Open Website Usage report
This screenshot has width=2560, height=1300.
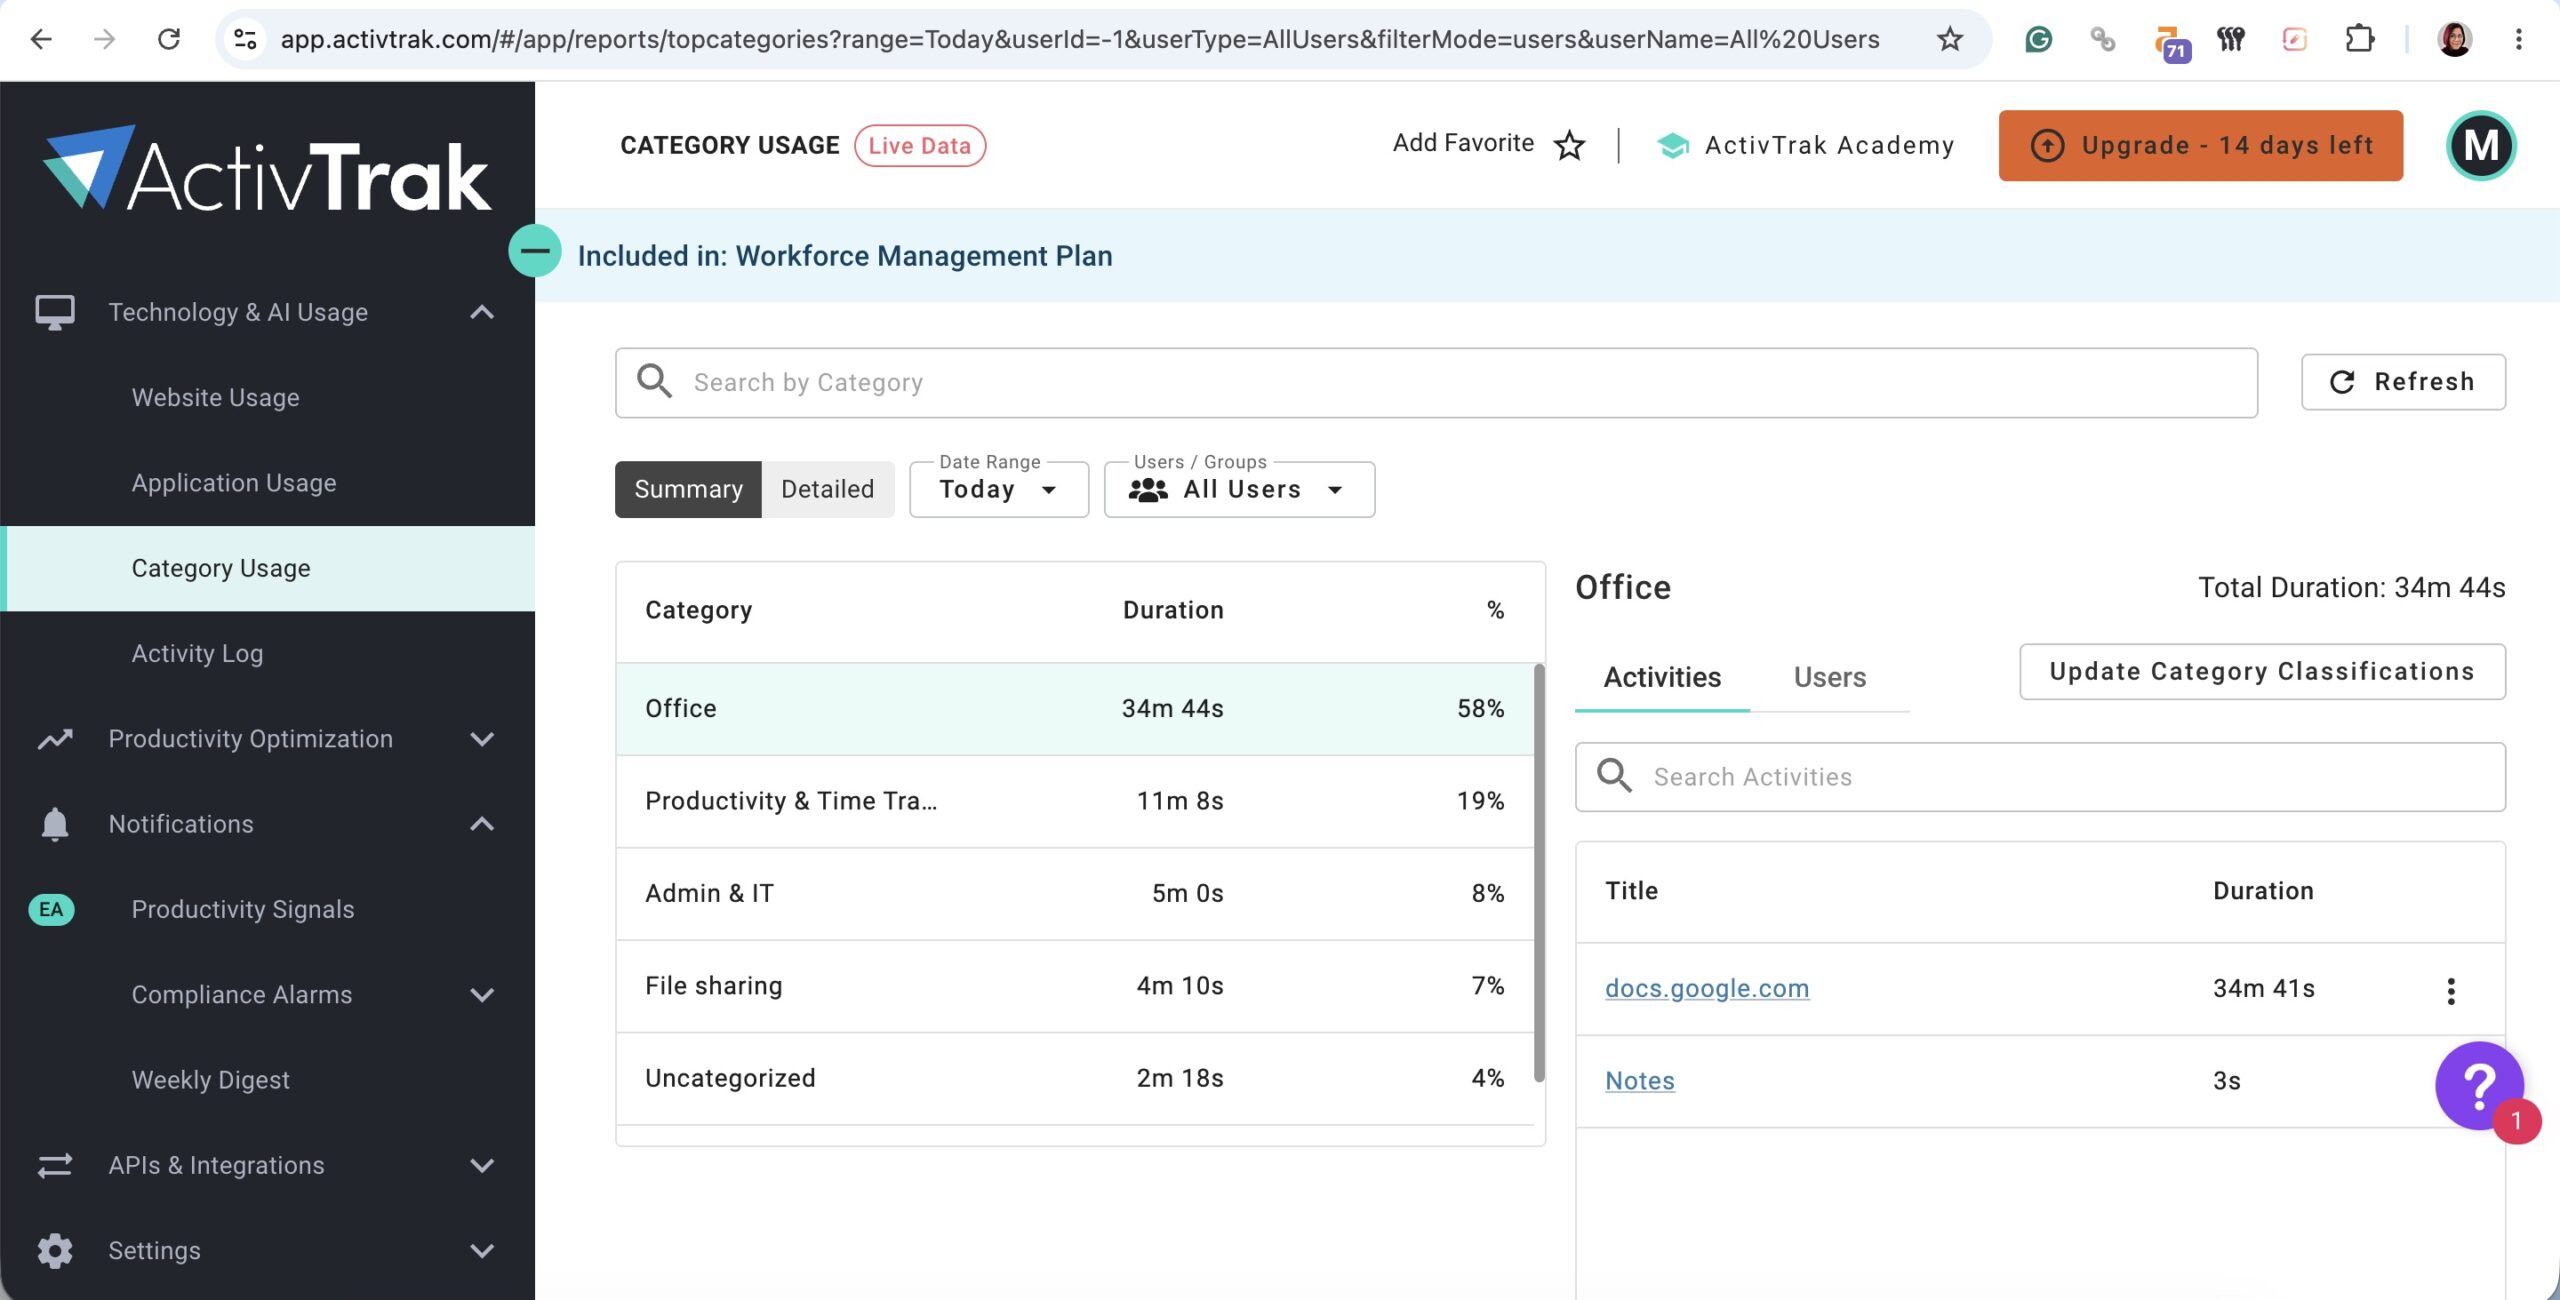pyautogui.click(x=215, y=397)
